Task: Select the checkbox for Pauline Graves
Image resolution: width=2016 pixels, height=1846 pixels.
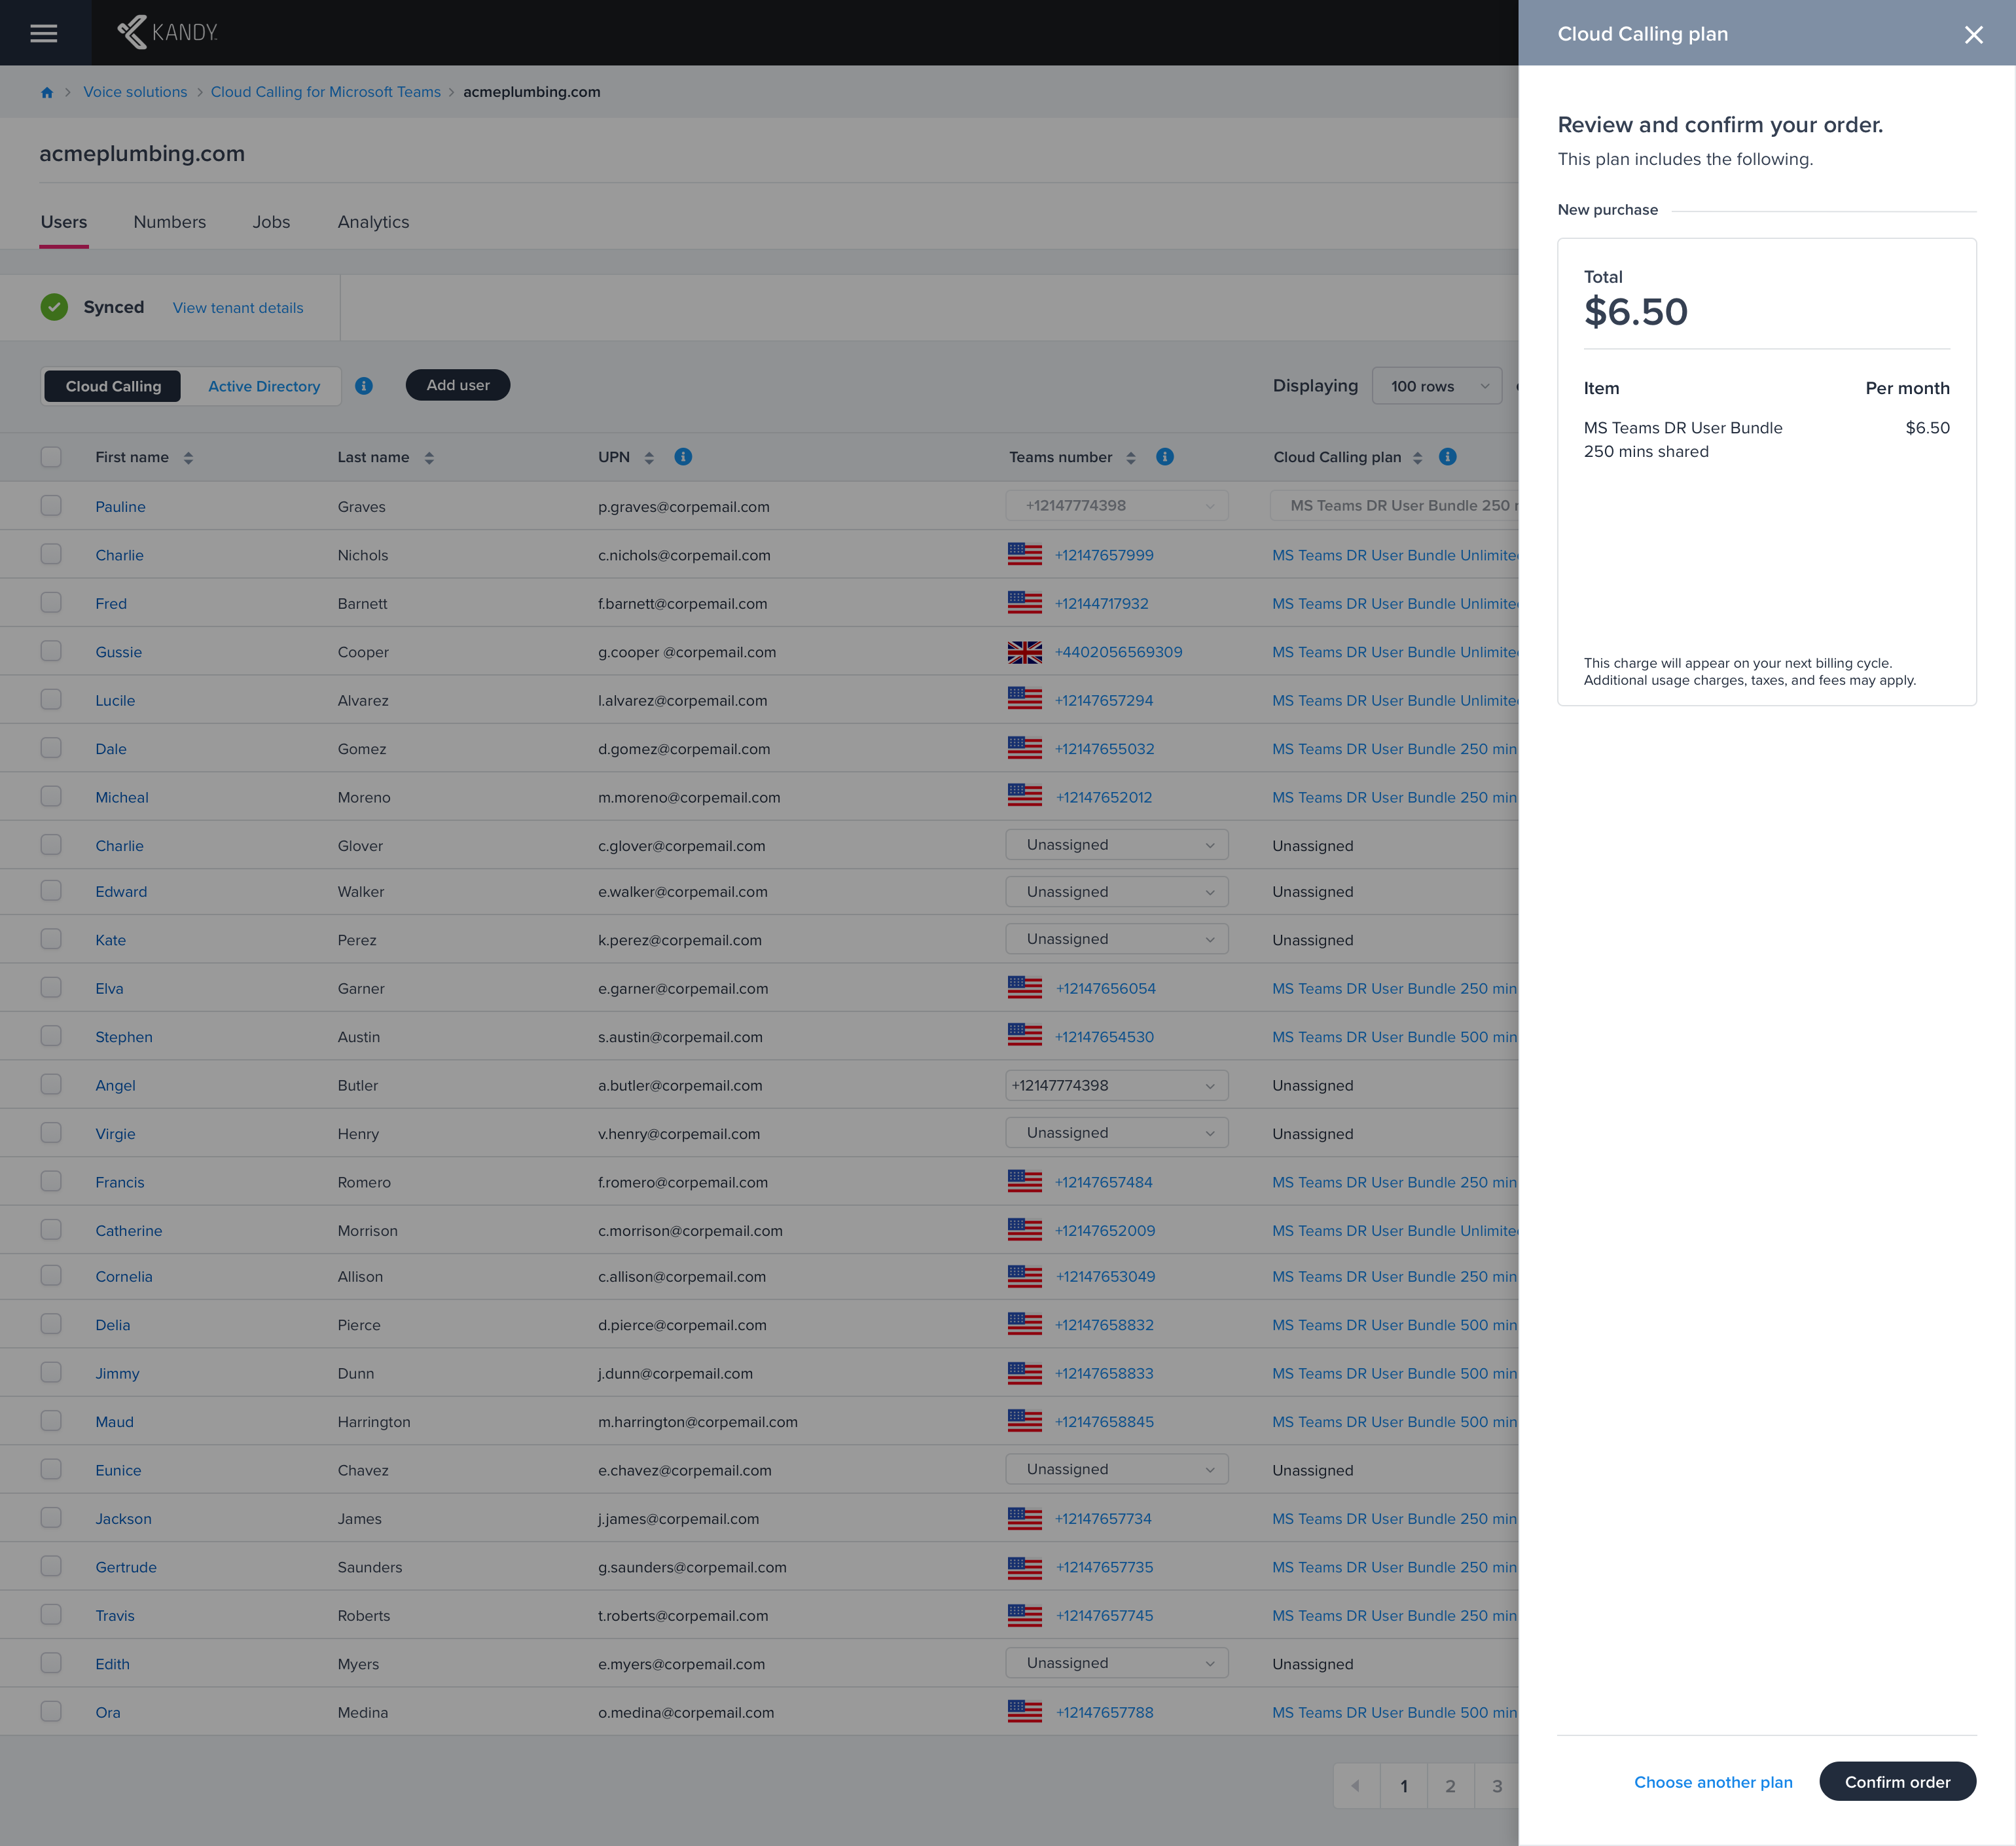Action: point(51,506)
